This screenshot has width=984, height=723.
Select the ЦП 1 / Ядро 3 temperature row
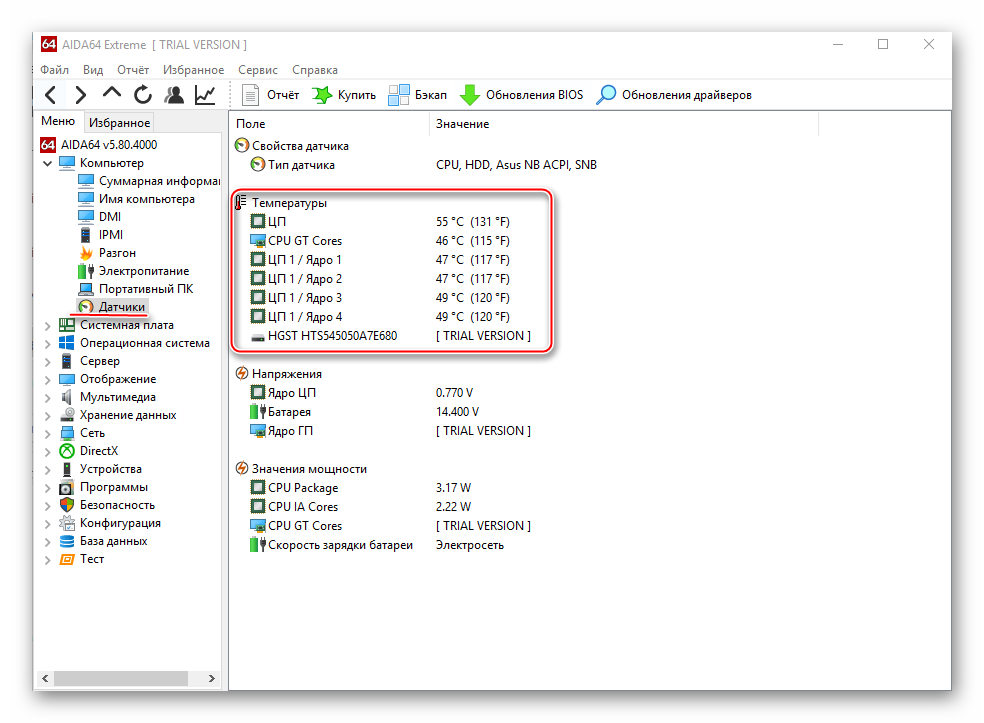pyautogui.click(x=305, y=298)
